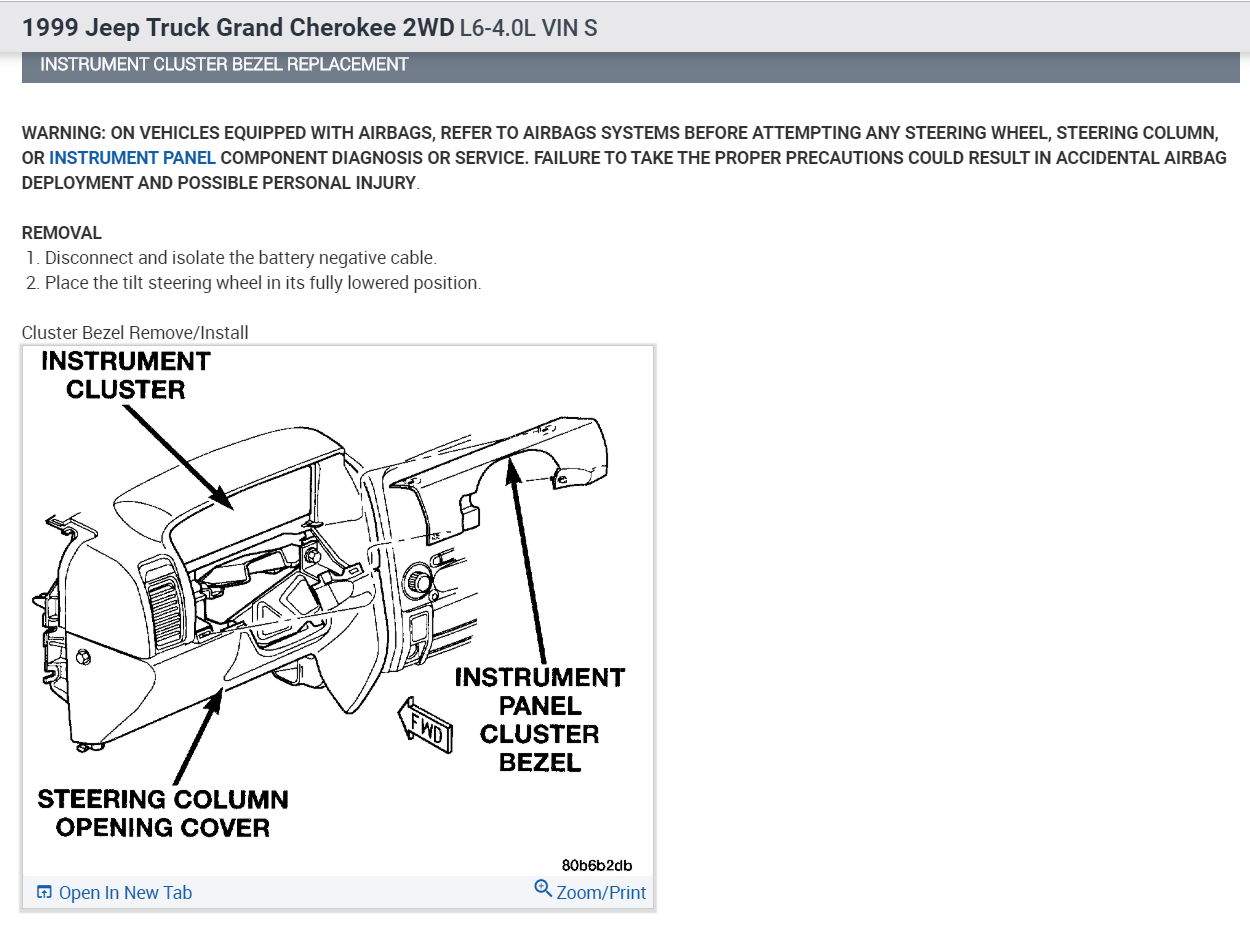Open the Cluster Bezel diagram image

tap(338, 611)
